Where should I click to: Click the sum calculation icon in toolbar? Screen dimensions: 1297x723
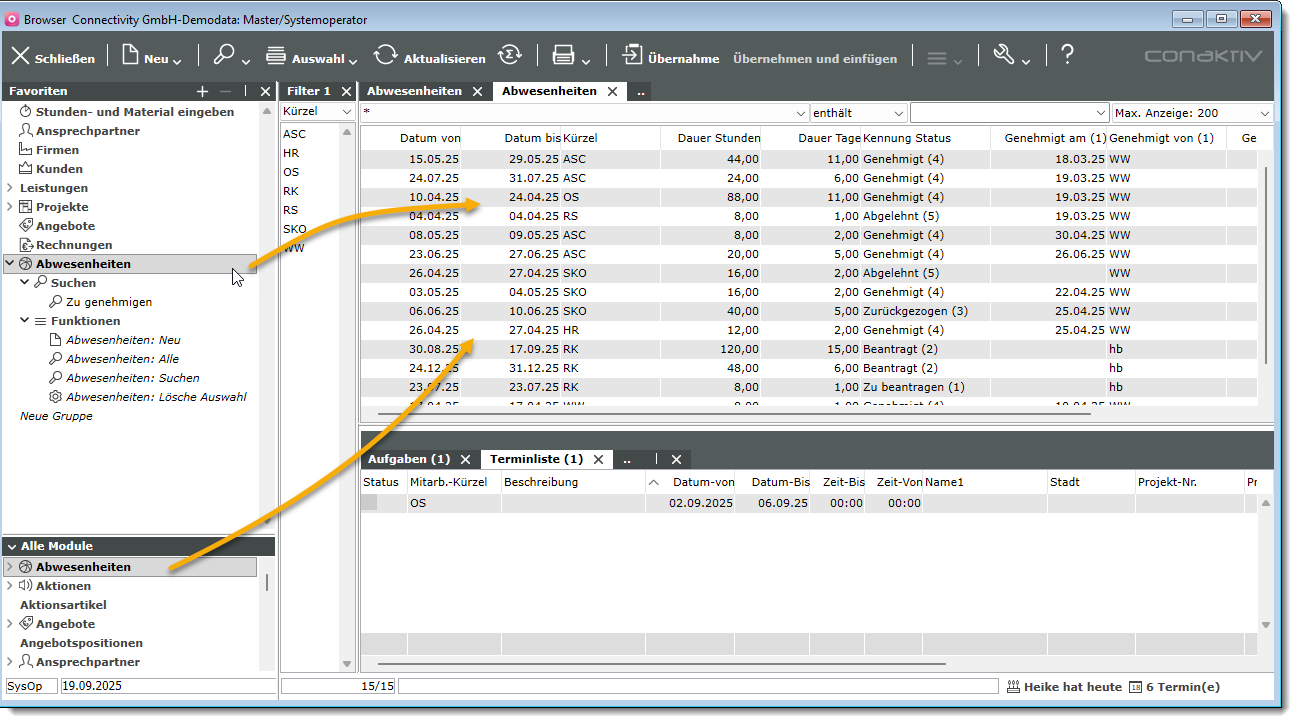pos(510,56)
